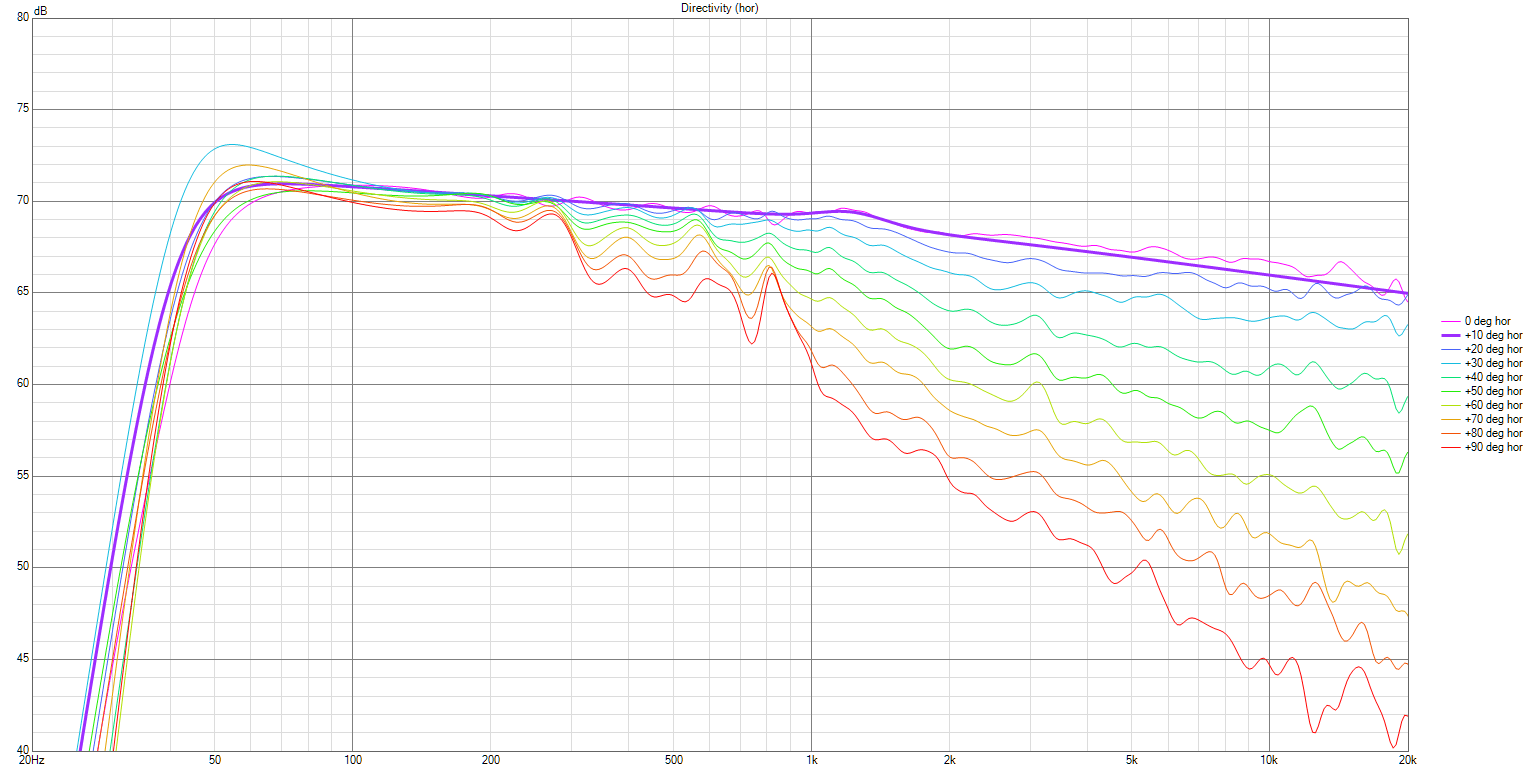Click the 80 value on the vertical axis
This screenshot has width=1532, height=769.
tap(23, 17)
